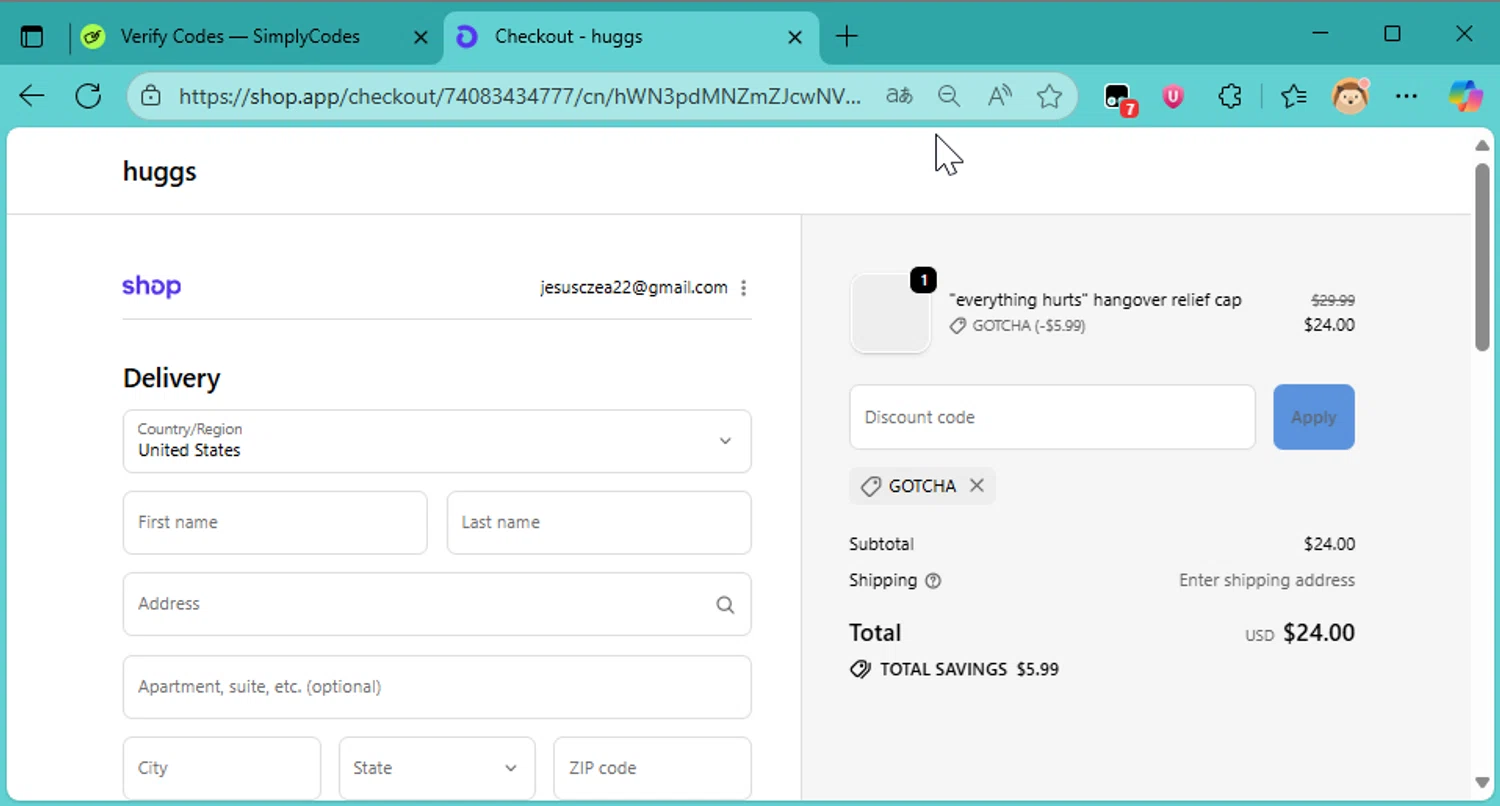Viewport: 1500px width, 806px height.
Task: Go back with the browser back arrow
Action: coord(32,96)
